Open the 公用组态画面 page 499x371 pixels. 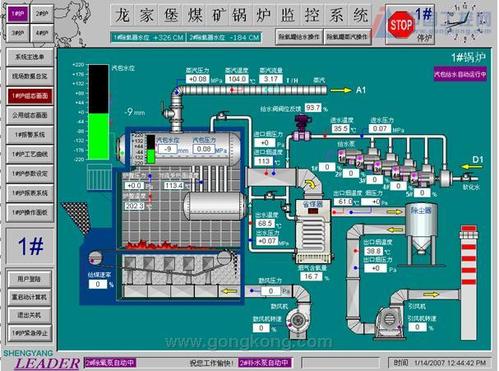tap(30, 115)
